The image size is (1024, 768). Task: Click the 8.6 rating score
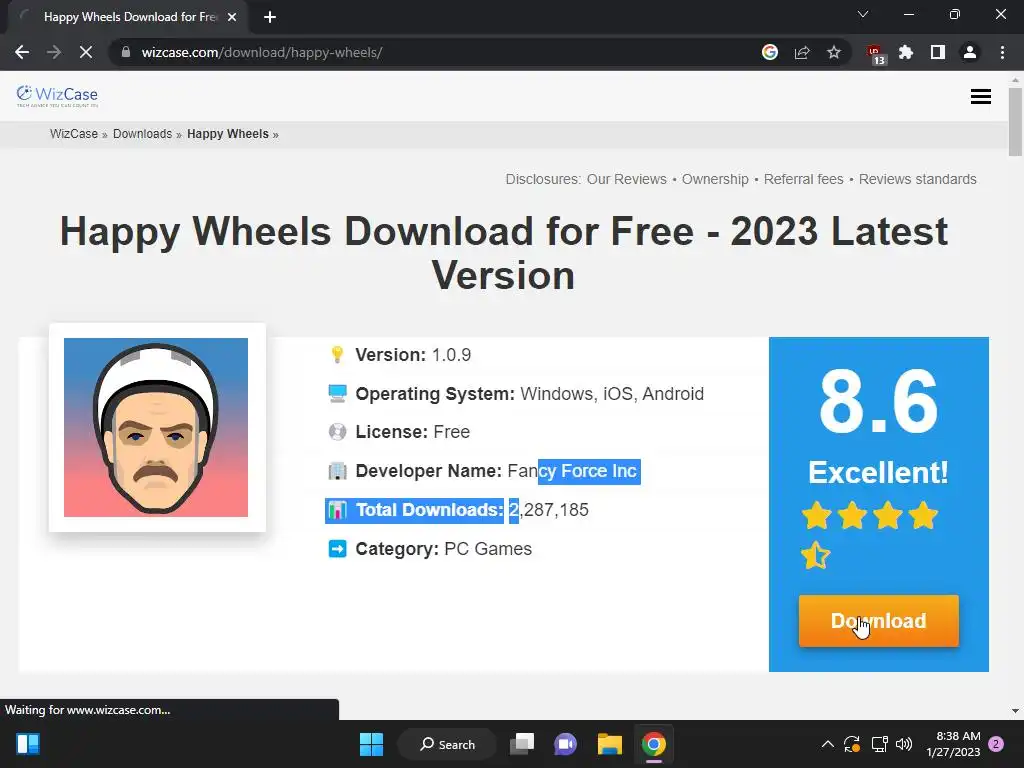coord(878,402)
